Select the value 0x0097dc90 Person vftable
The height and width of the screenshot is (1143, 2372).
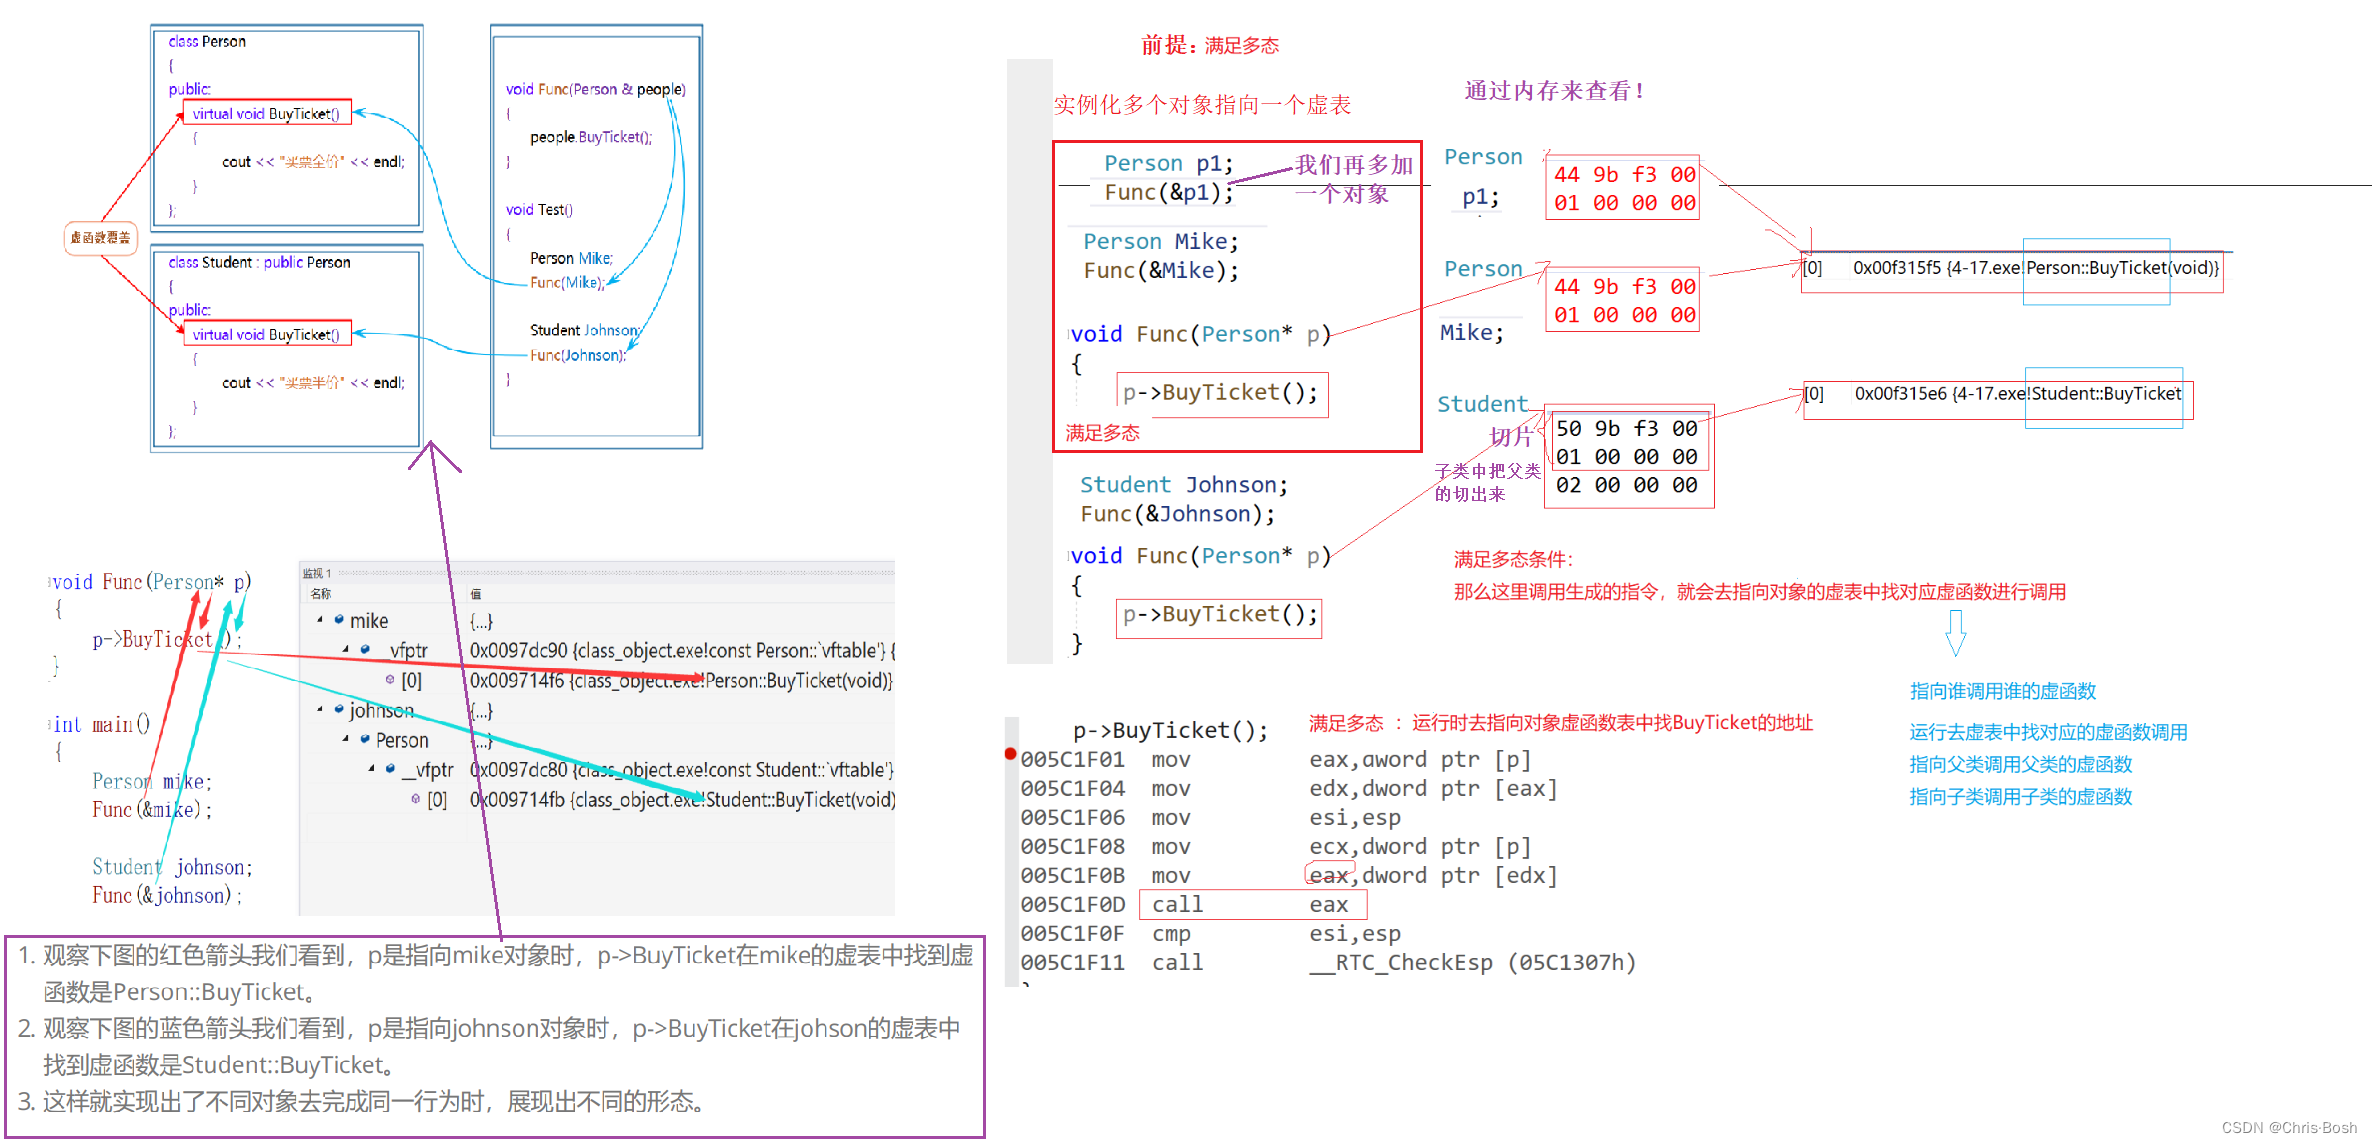click(682, 650)
